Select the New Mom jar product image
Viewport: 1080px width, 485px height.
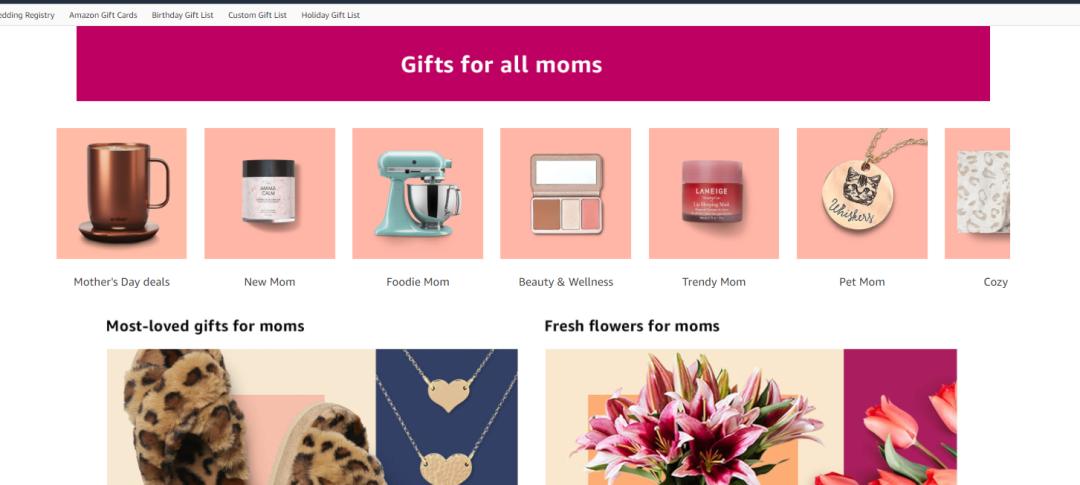pos(269,194)
